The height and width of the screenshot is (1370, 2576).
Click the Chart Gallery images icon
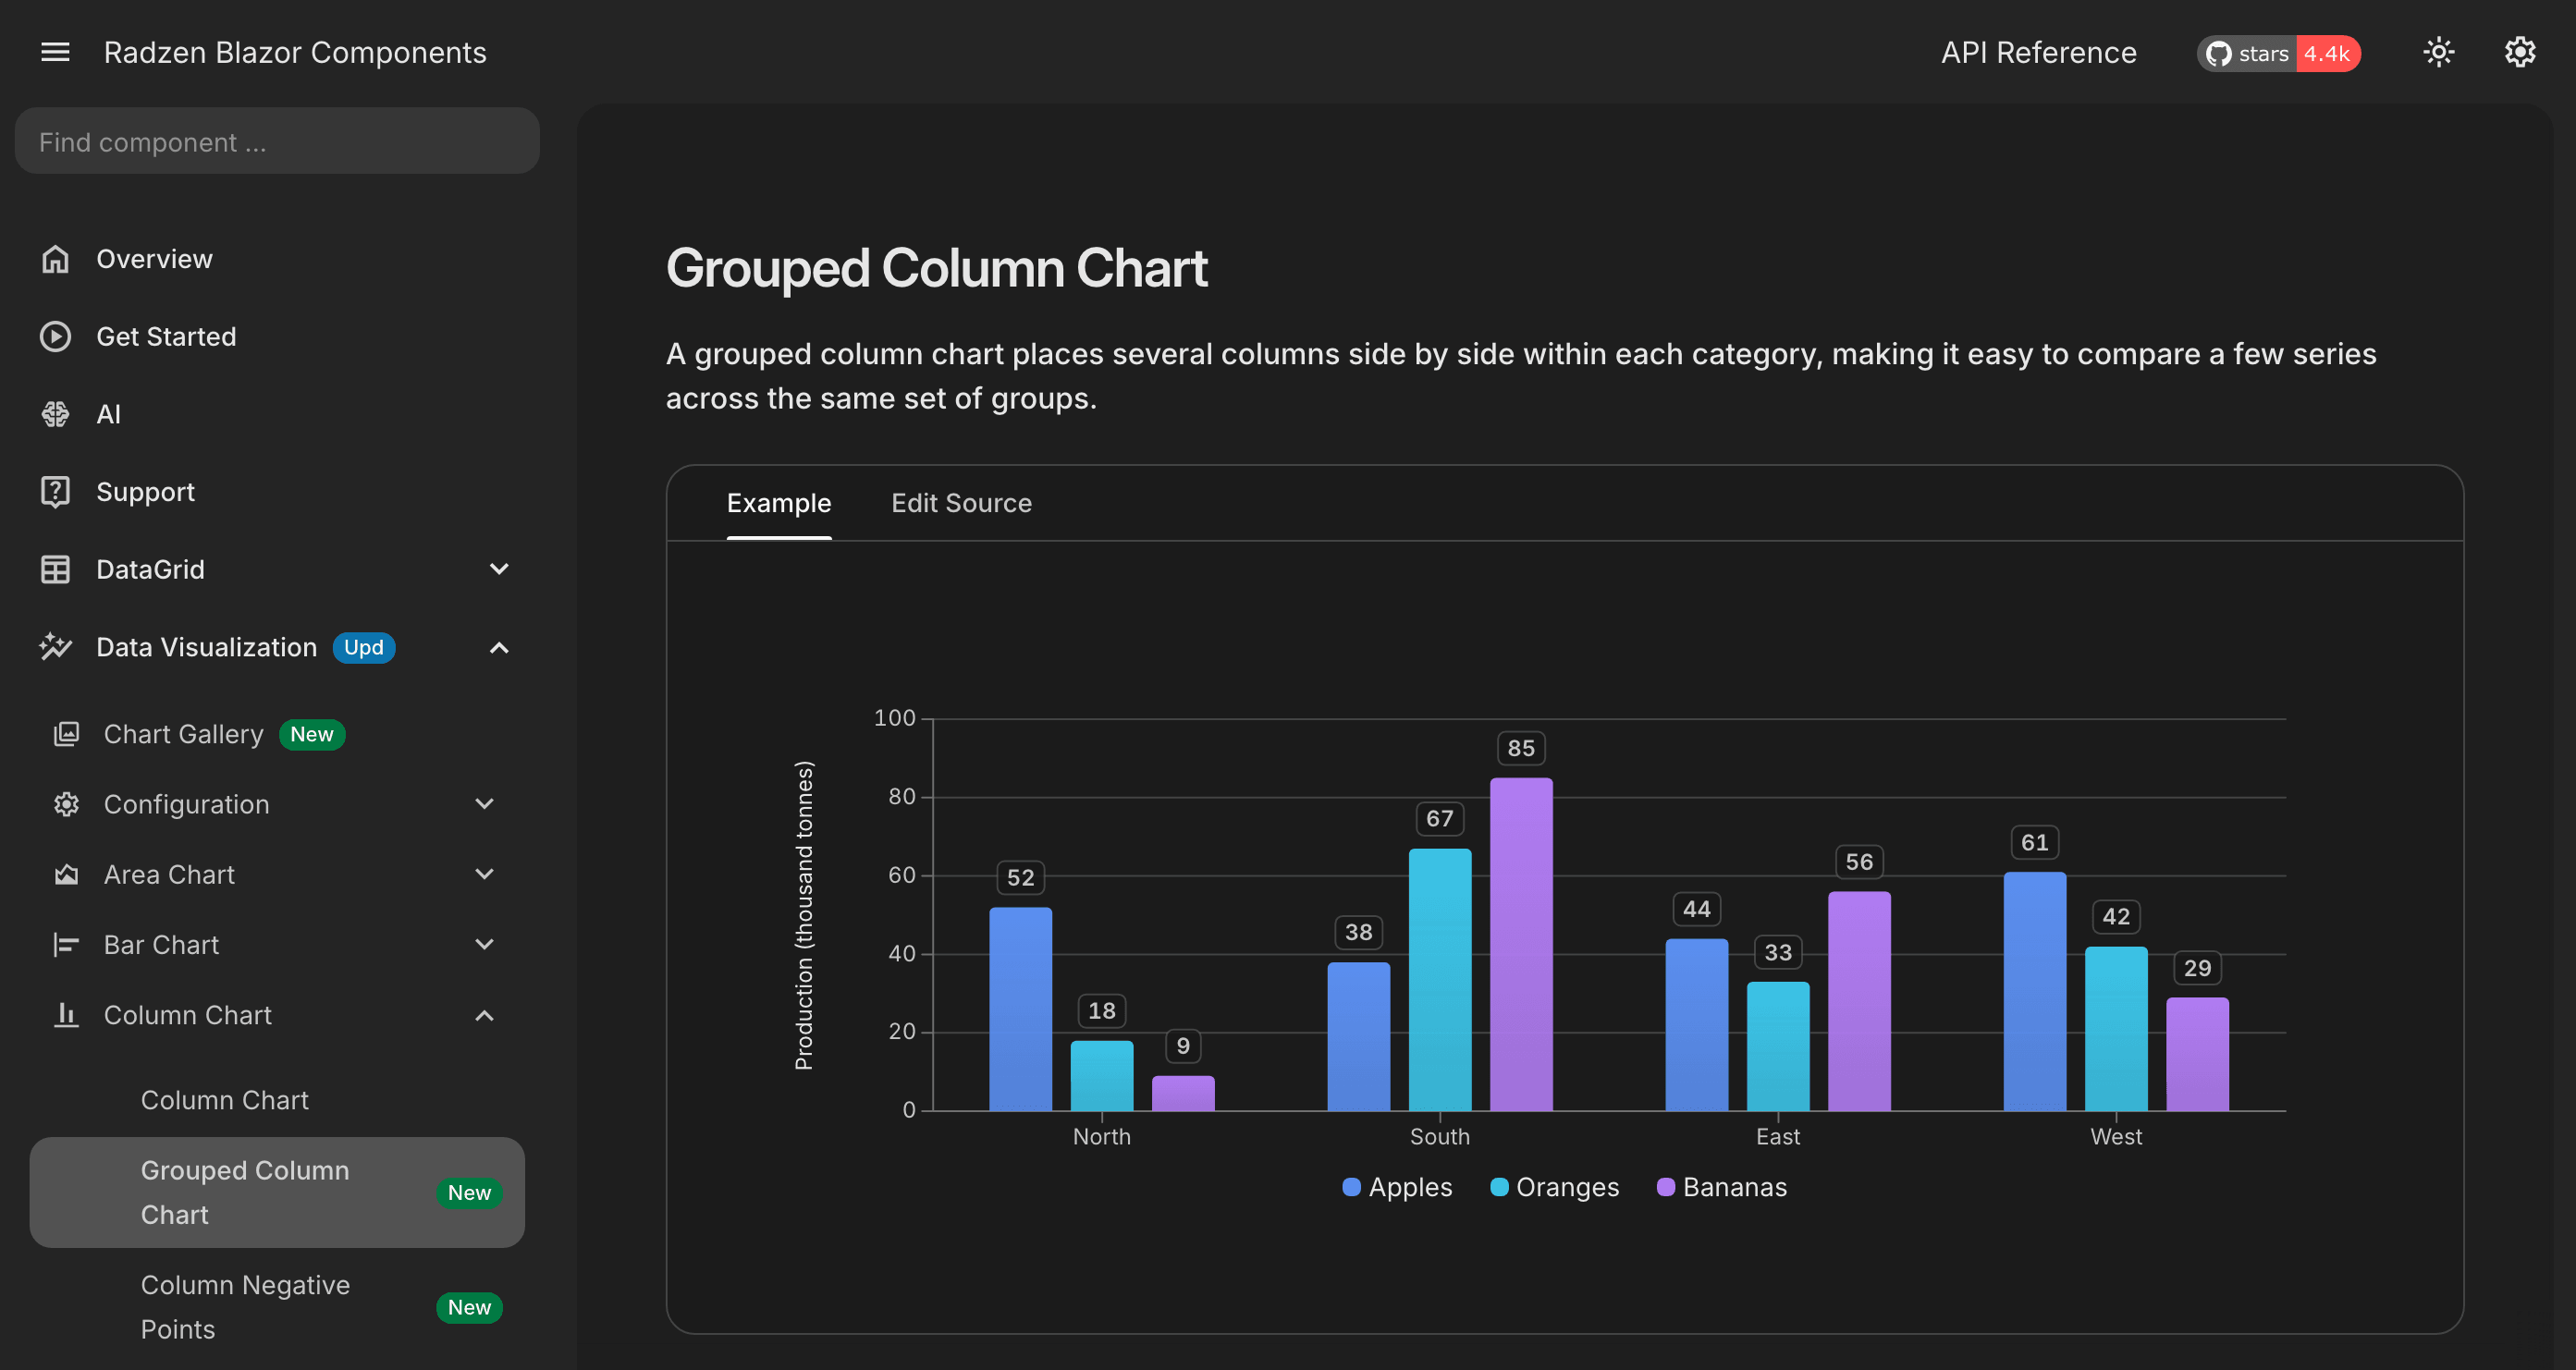(66, 734)
